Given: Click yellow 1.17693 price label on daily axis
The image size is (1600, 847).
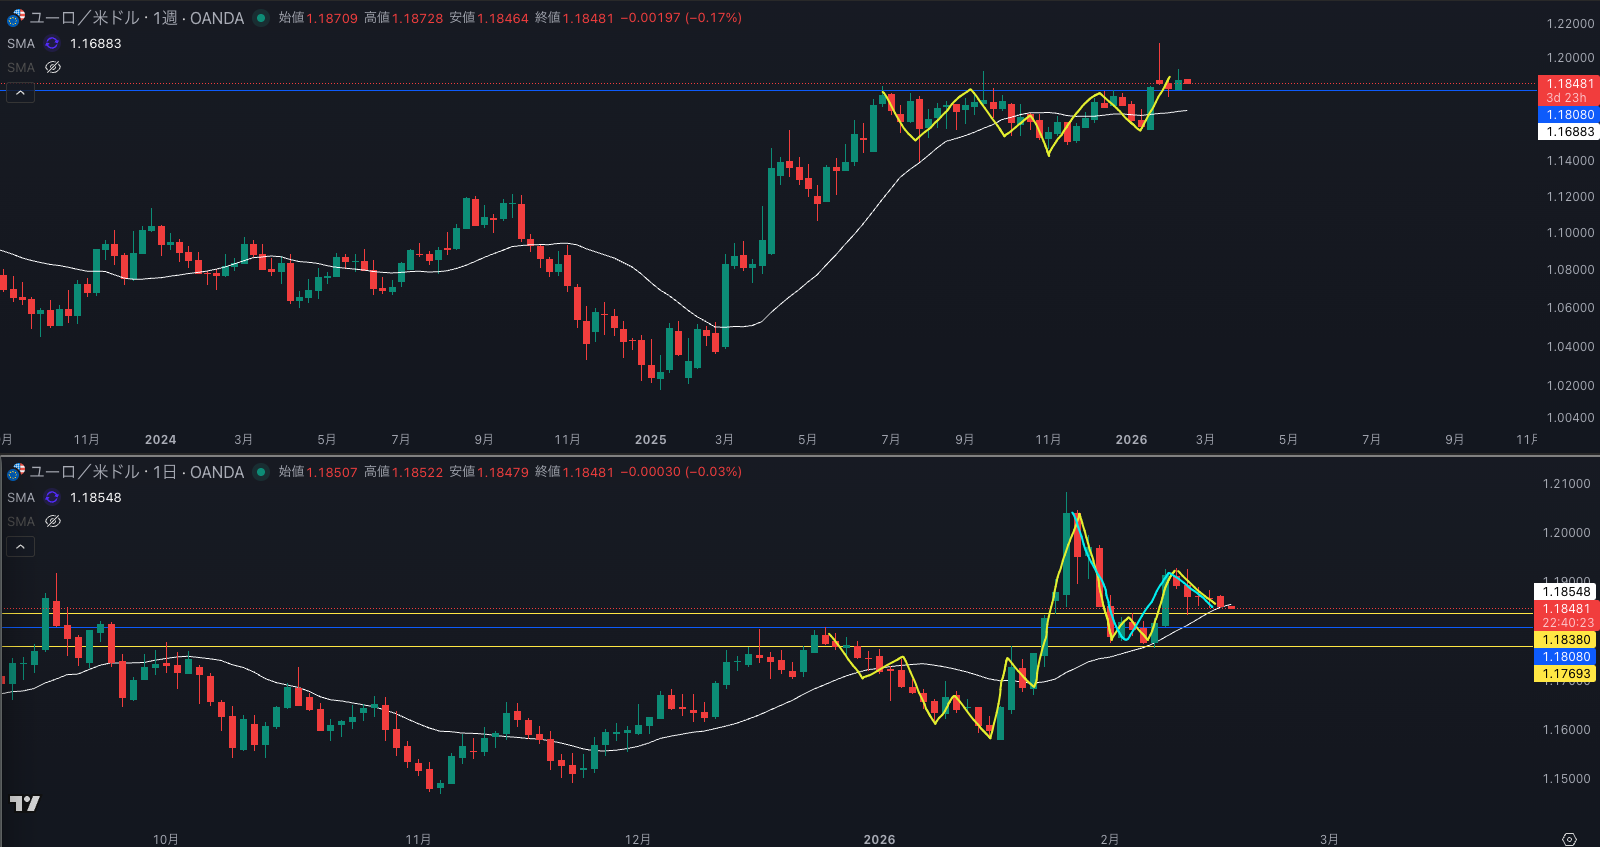Looking at the screenshot, I should coord(1565,674).
